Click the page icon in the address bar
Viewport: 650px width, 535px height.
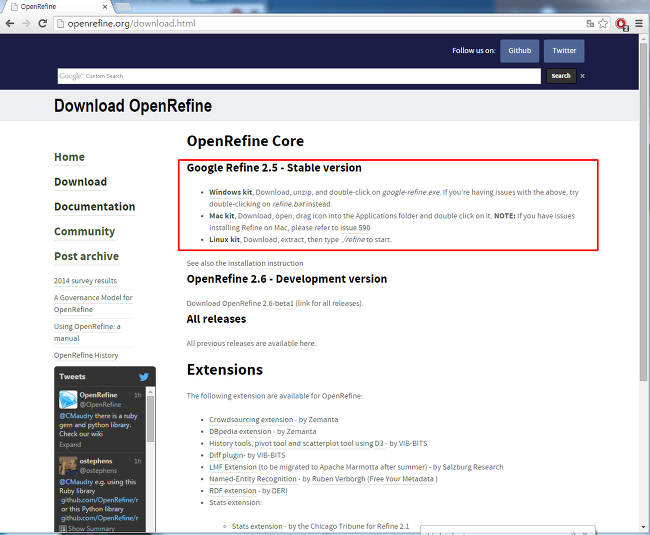[x=61, y=24]
